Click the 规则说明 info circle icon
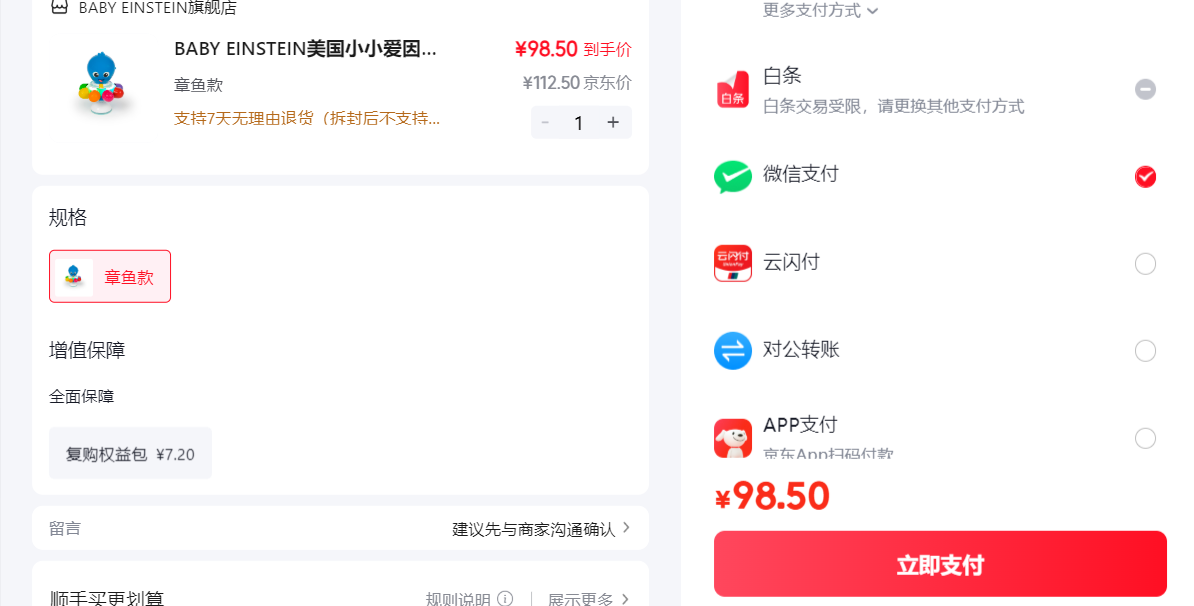This screenshot has height=606, width=1194. (x=505, y=599)
